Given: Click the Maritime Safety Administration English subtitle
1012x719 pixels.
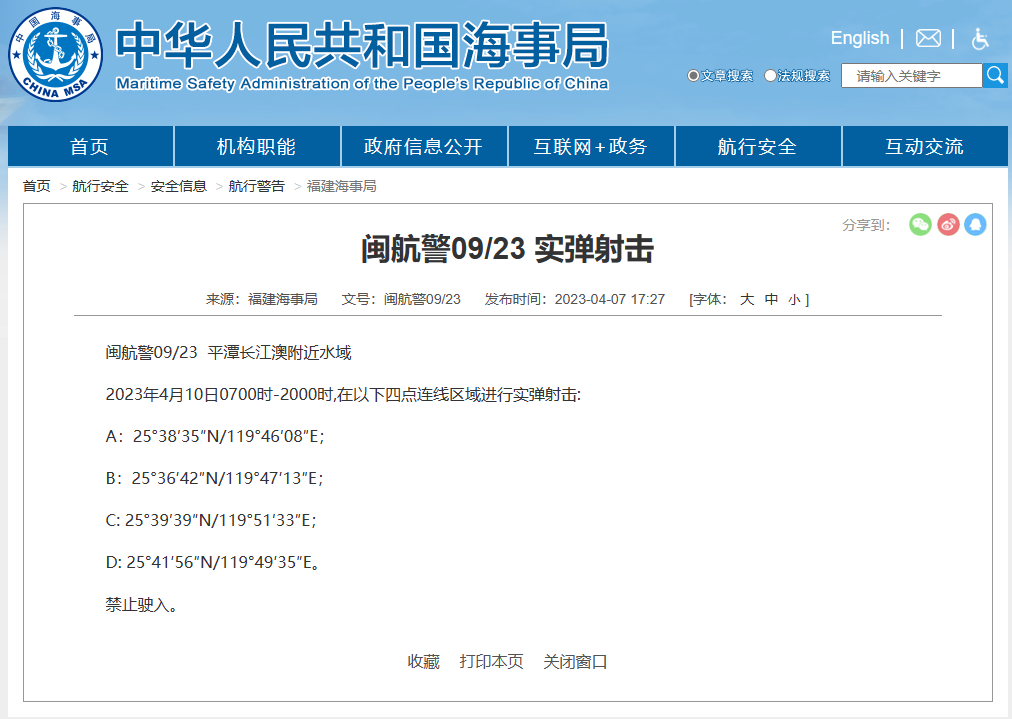Looking at the screenshot, I should pos(362,84).
